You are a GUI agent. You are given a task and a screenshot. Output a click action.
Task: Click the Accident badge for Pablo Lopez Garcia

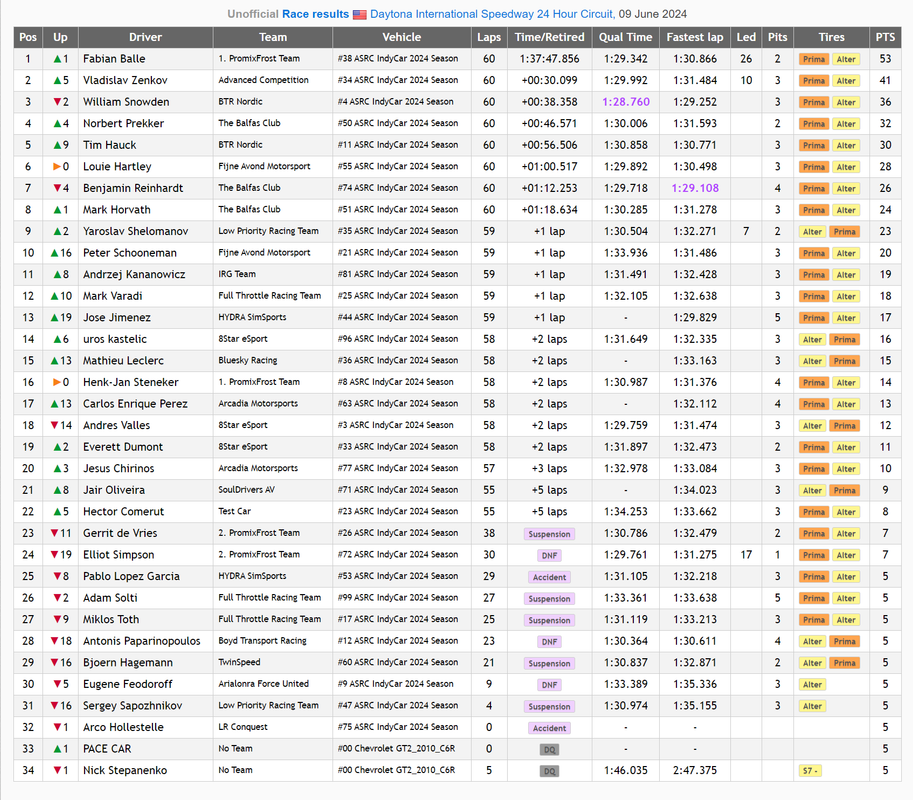tap(549, 577)
